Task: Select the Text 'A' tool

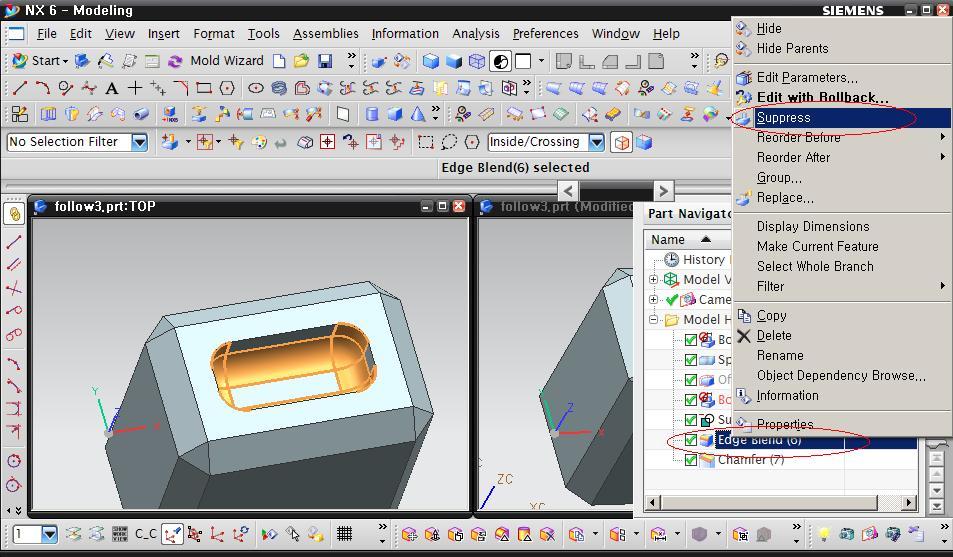Action: [111, 88]
